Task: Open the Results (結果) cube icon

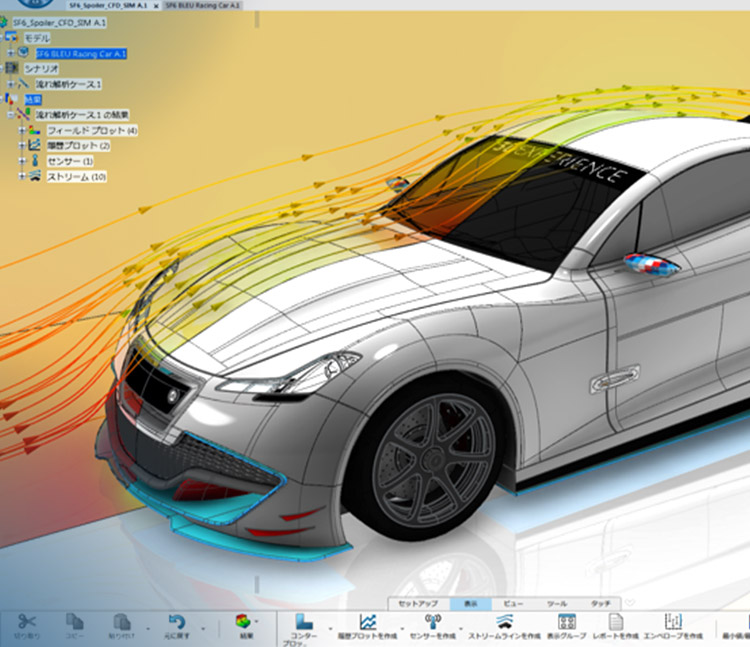Action: pyautogui.click(x=243, y=621)
